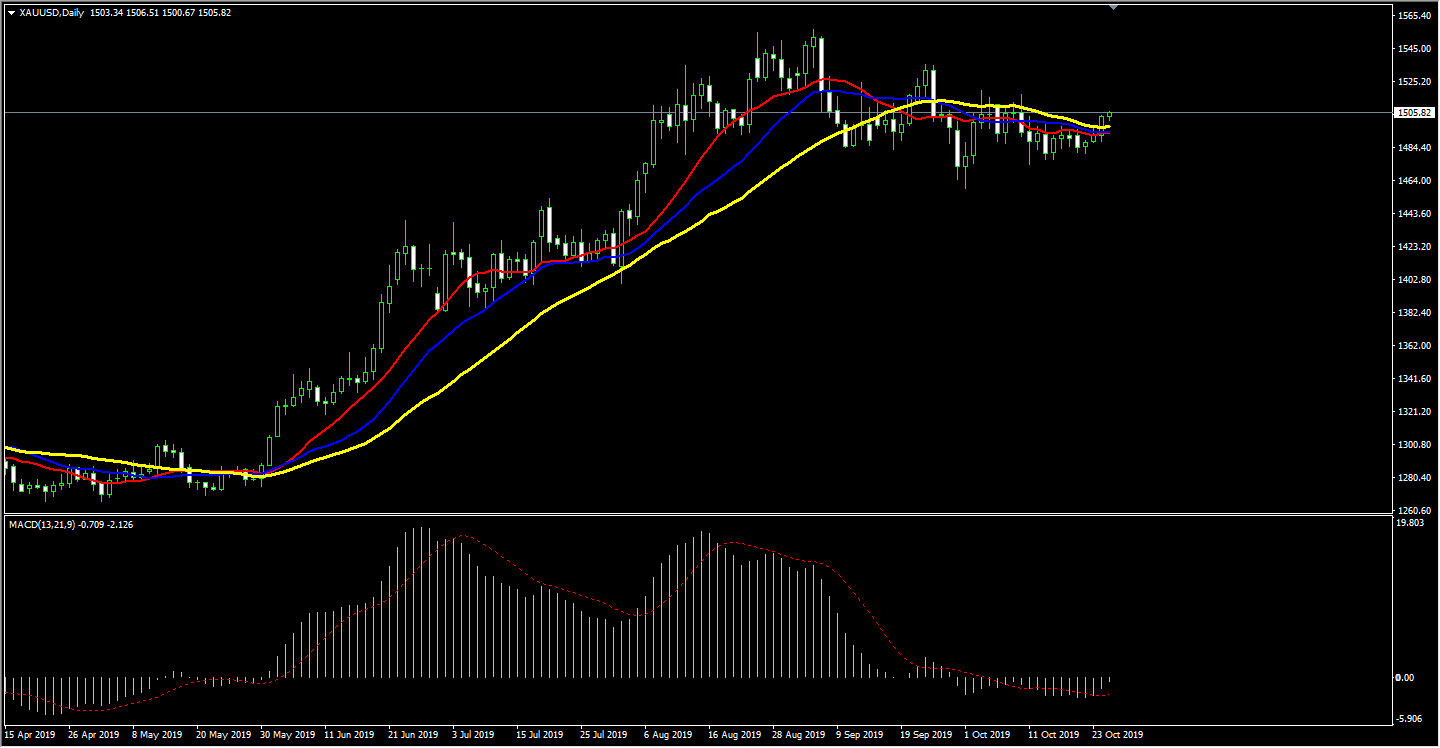Image resolution: width=1440 pixels, height=748 pixels.
Task: Click the 3 Jul 2019 date label
Action: pyautogui.click(x=473, y=734)
